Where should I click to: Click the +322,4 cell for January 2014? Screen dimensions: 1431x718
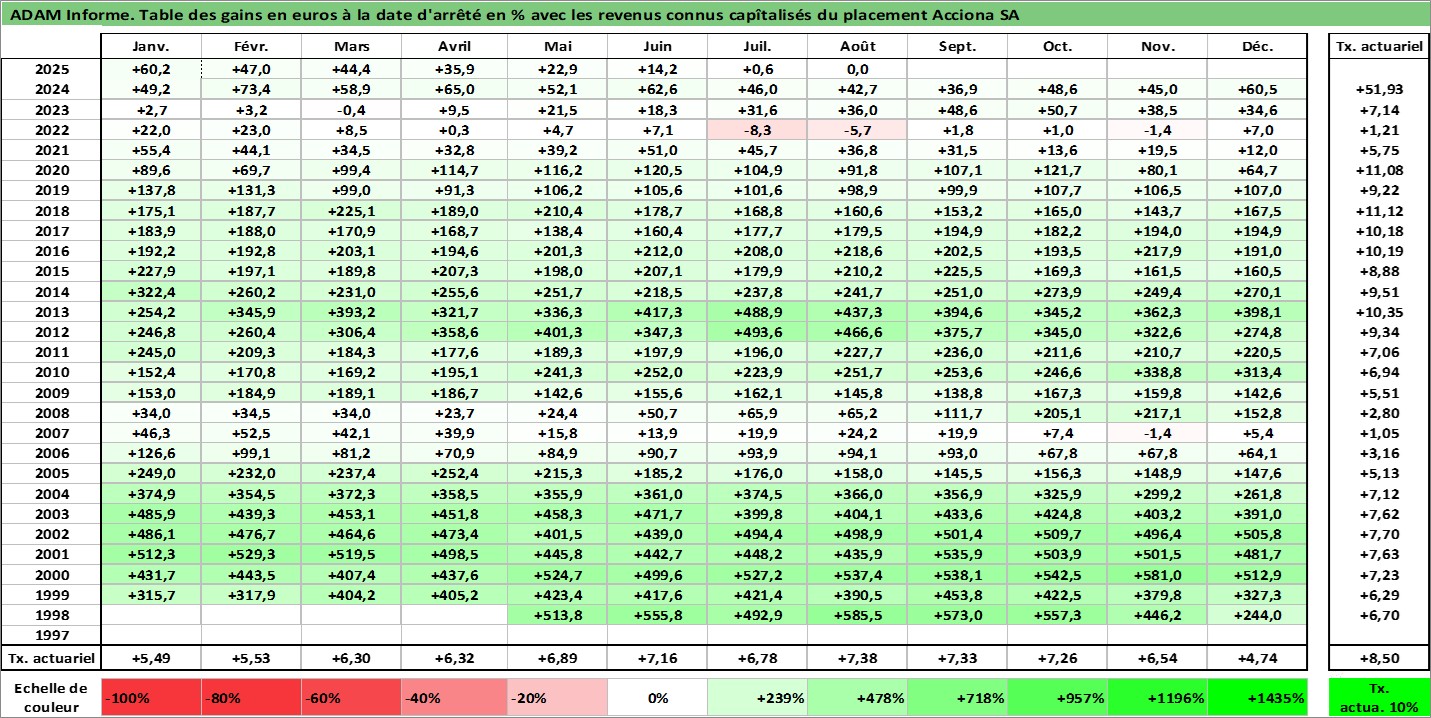152,291
